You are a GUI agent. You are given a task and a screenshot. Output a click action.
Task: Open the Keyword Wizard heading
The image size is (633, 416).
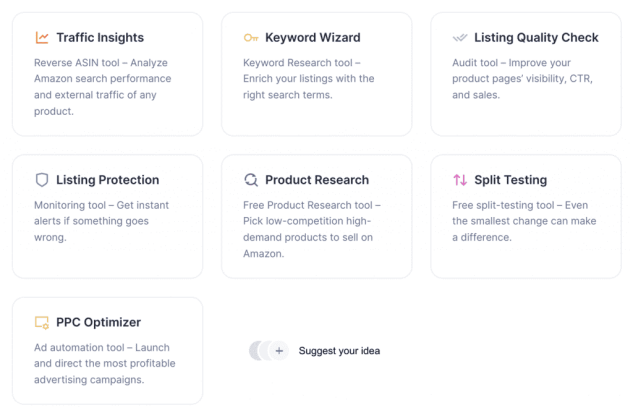point(313,38)
